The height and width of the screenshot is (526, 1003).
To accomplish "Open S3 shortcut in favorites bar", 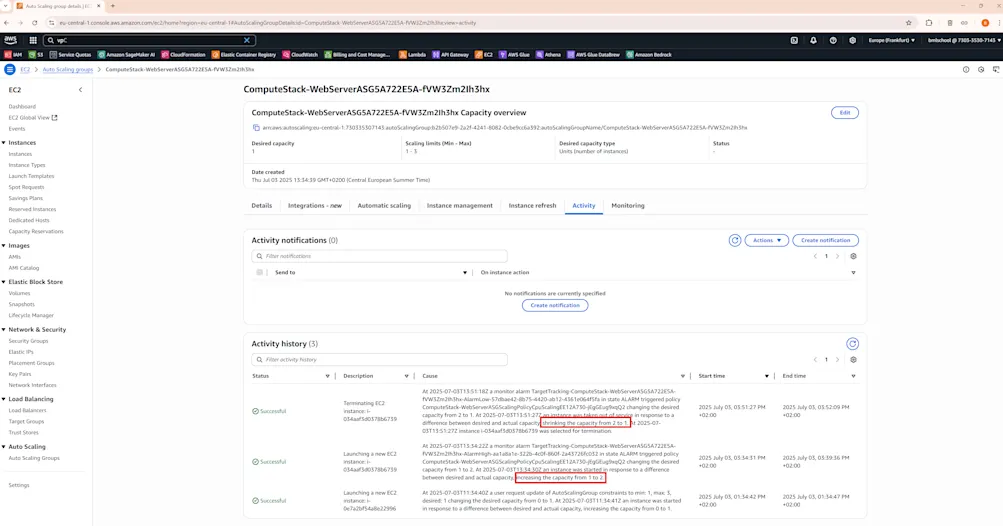I will (x=36, y=55).
